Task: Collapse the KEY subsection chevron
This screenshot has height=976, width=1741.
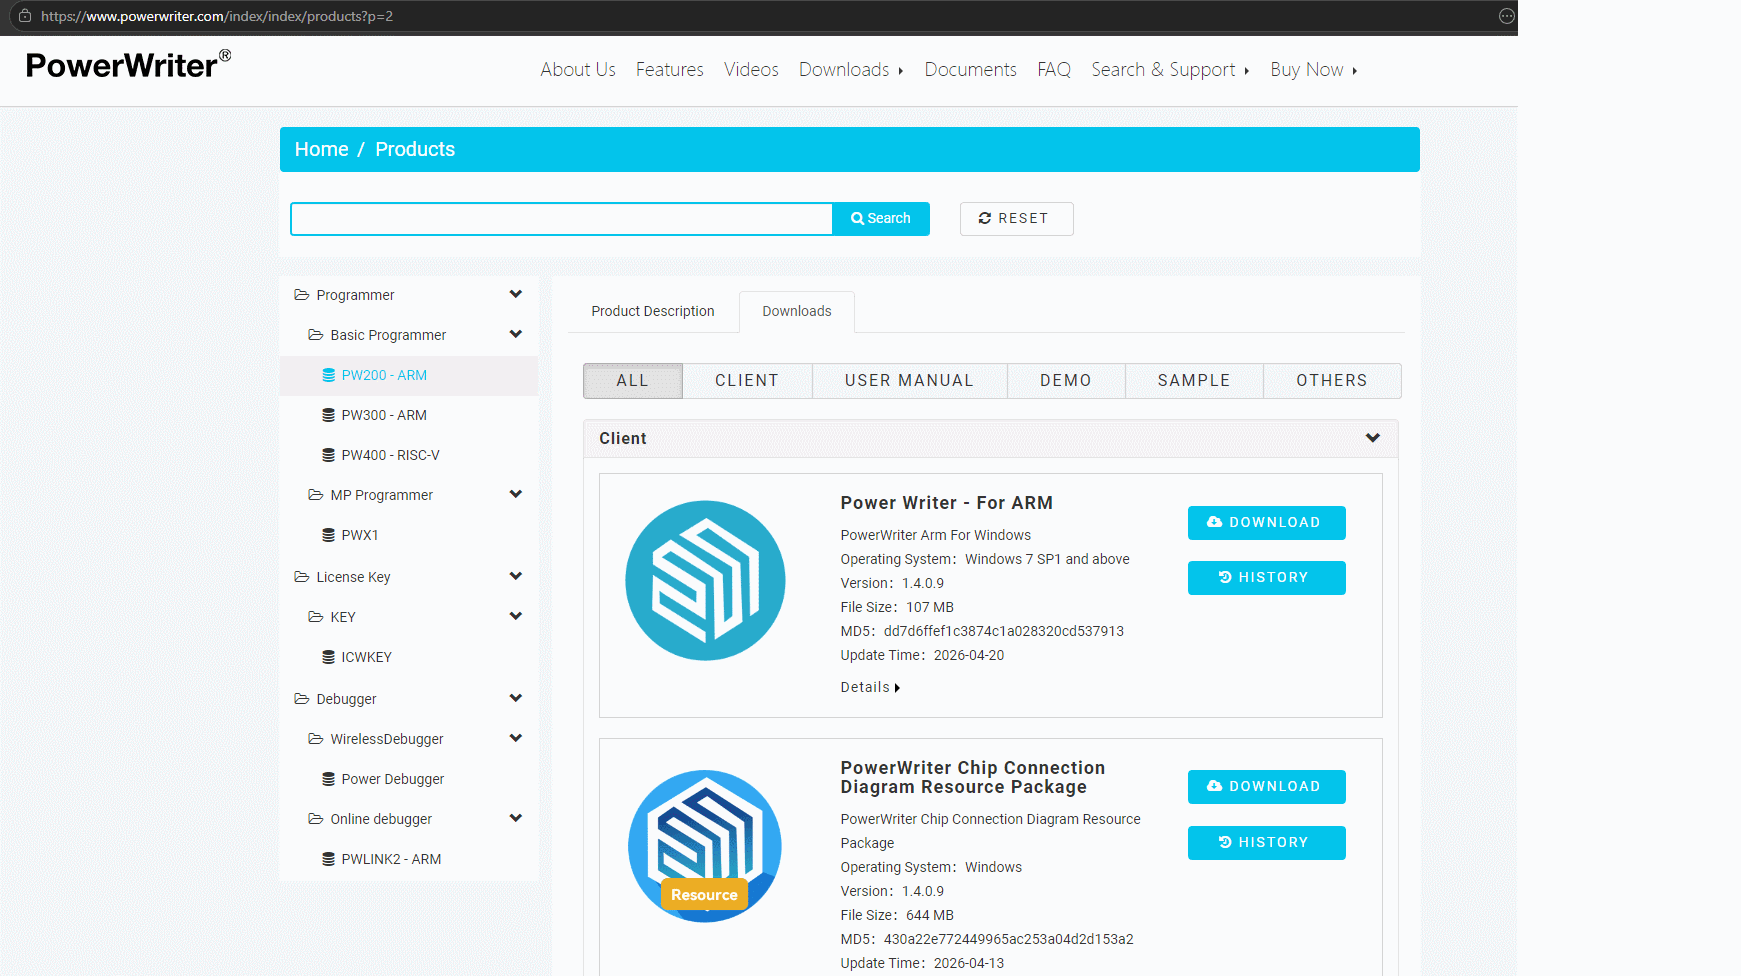Action: click(x=516, y=616)
